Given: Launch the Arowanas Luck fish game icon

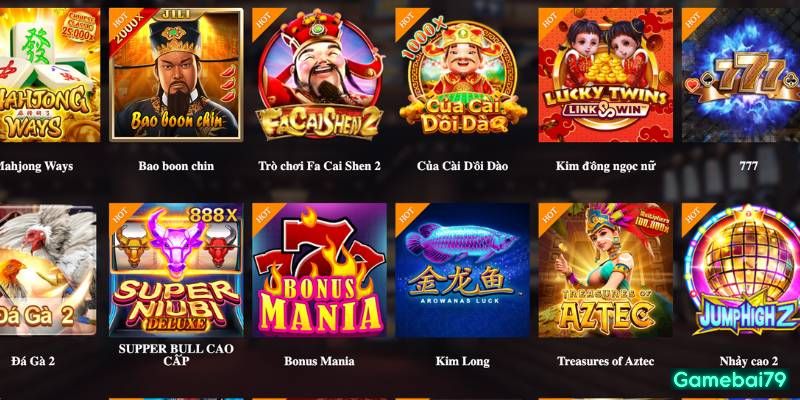Looking at the screenshot, I should click(462, 270).
